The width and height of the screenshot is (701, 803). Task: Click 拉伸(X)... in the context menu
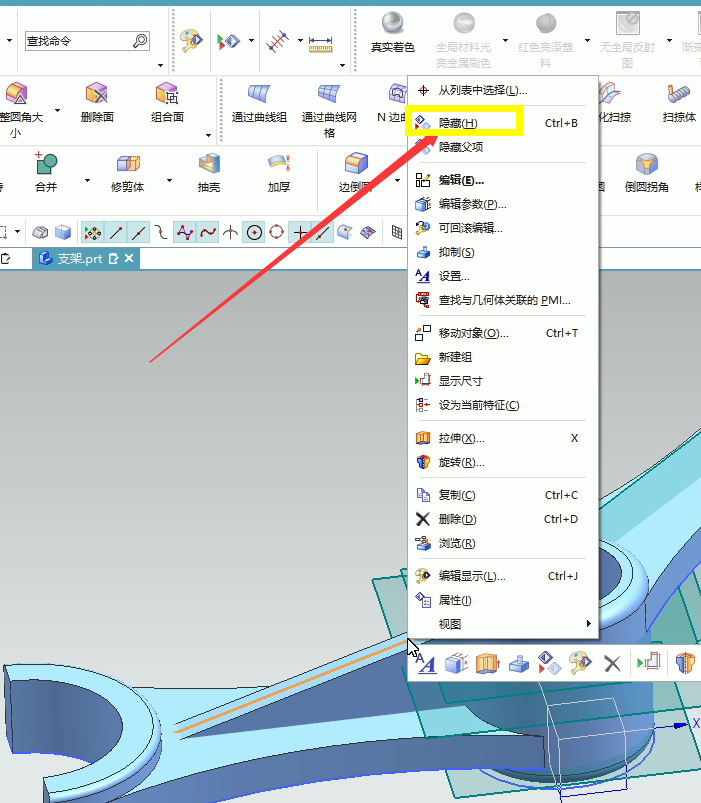461,438
